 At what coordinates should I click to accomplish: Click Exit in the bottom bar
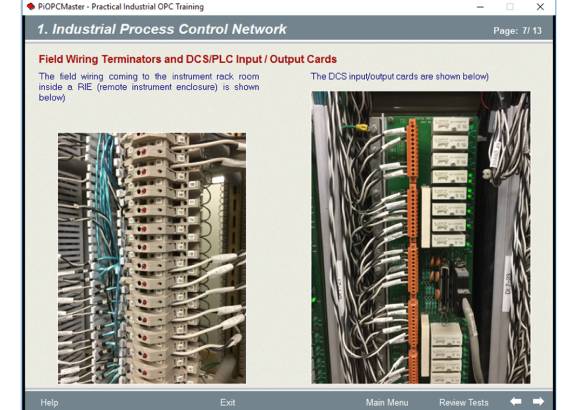point(227,403)
